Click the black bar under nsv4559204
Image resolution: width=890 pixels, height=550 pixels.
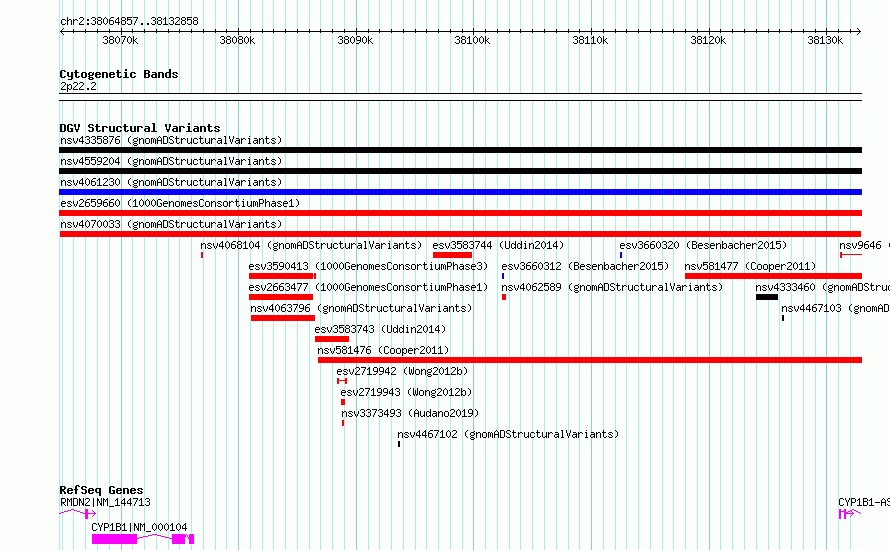coord(460,171)
